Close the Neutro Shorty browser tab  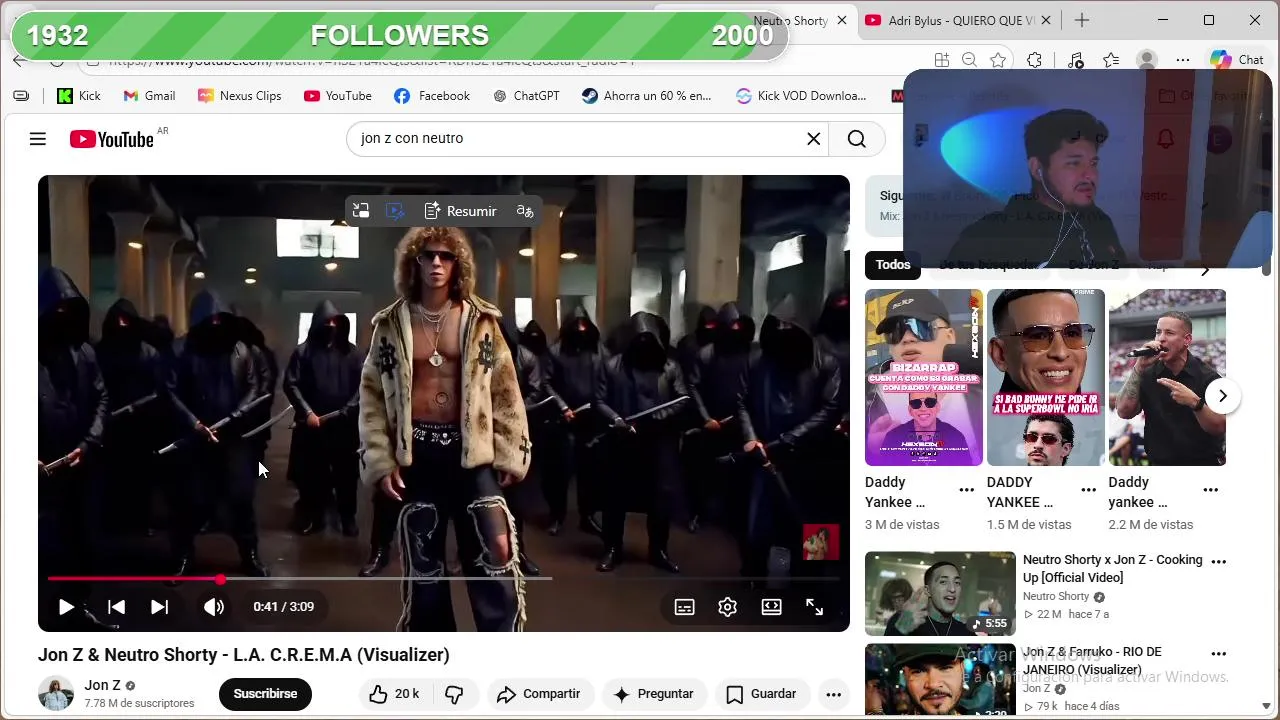point(842,20)
